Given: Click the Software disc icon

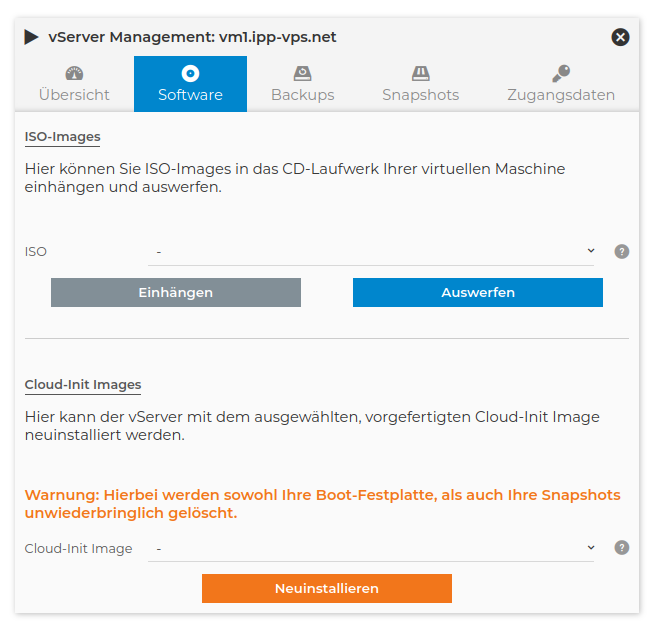Looking at the screenshot, I should pyautogui.click(x=190, y=74).
